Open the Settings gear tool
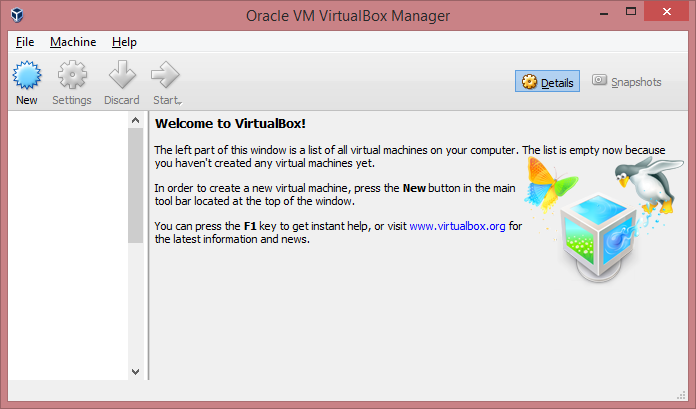696x409 pixels. click(72, 75)
